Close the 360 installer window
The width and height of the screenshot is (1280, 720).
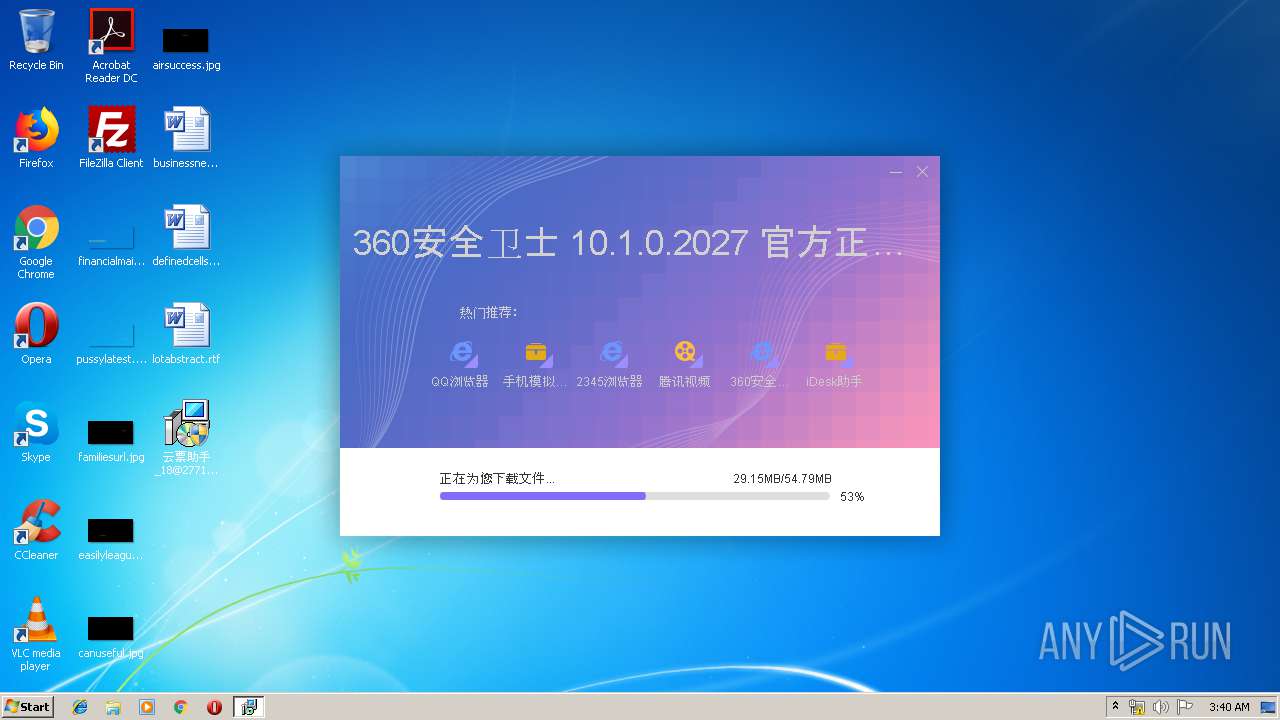coord(922,172)
